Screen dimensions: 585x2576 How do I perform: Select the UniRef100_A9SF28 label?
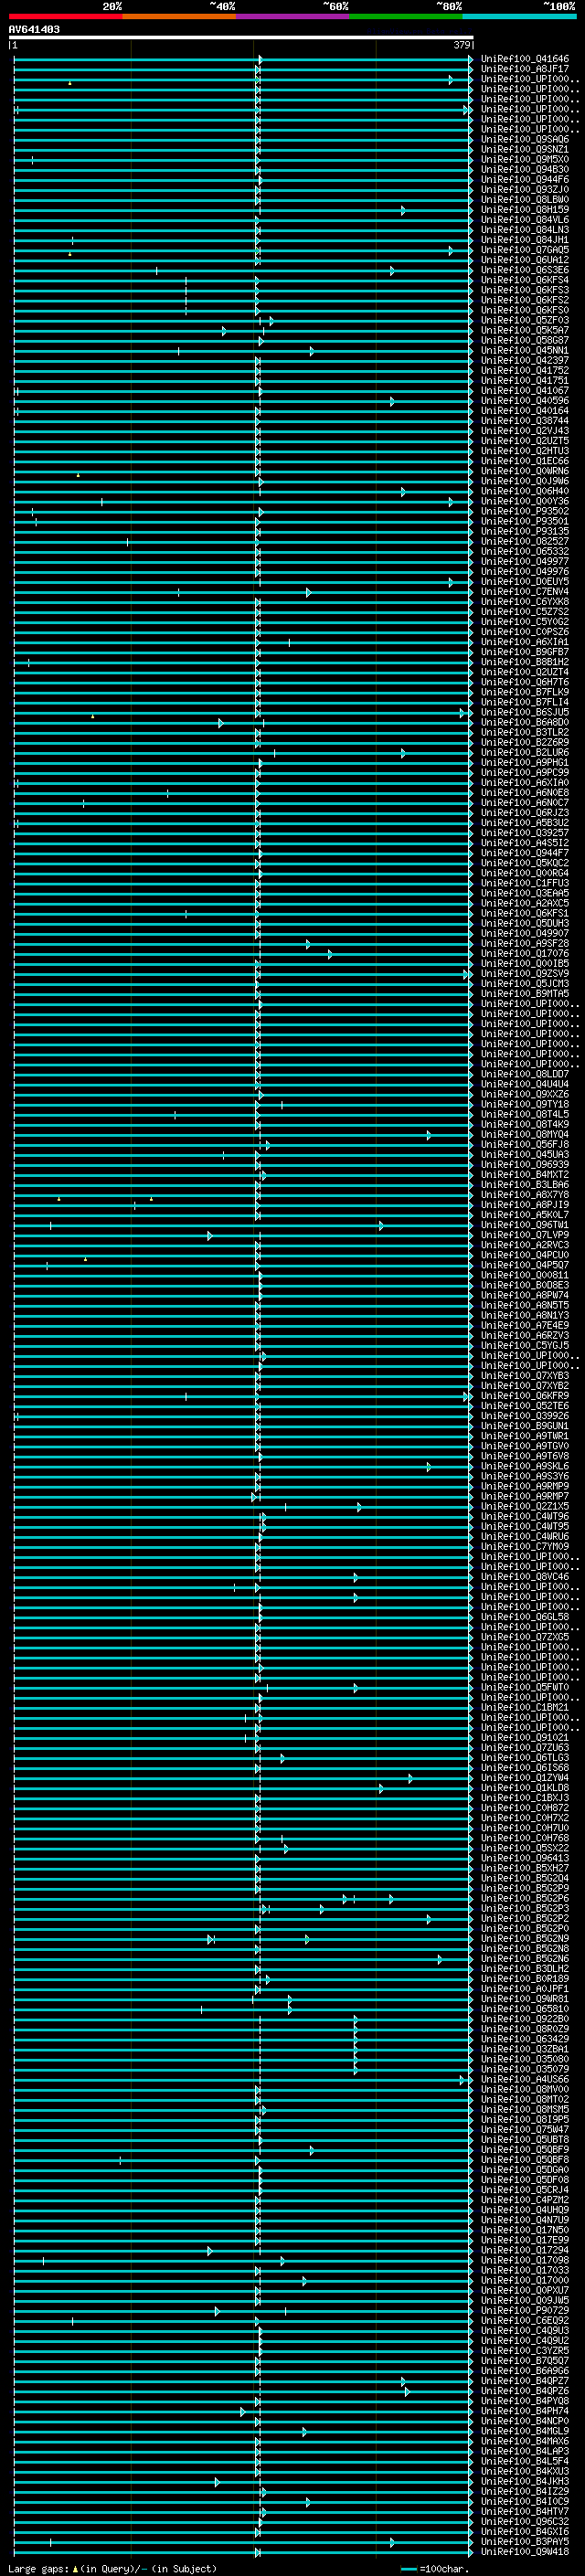pos(525,944)
